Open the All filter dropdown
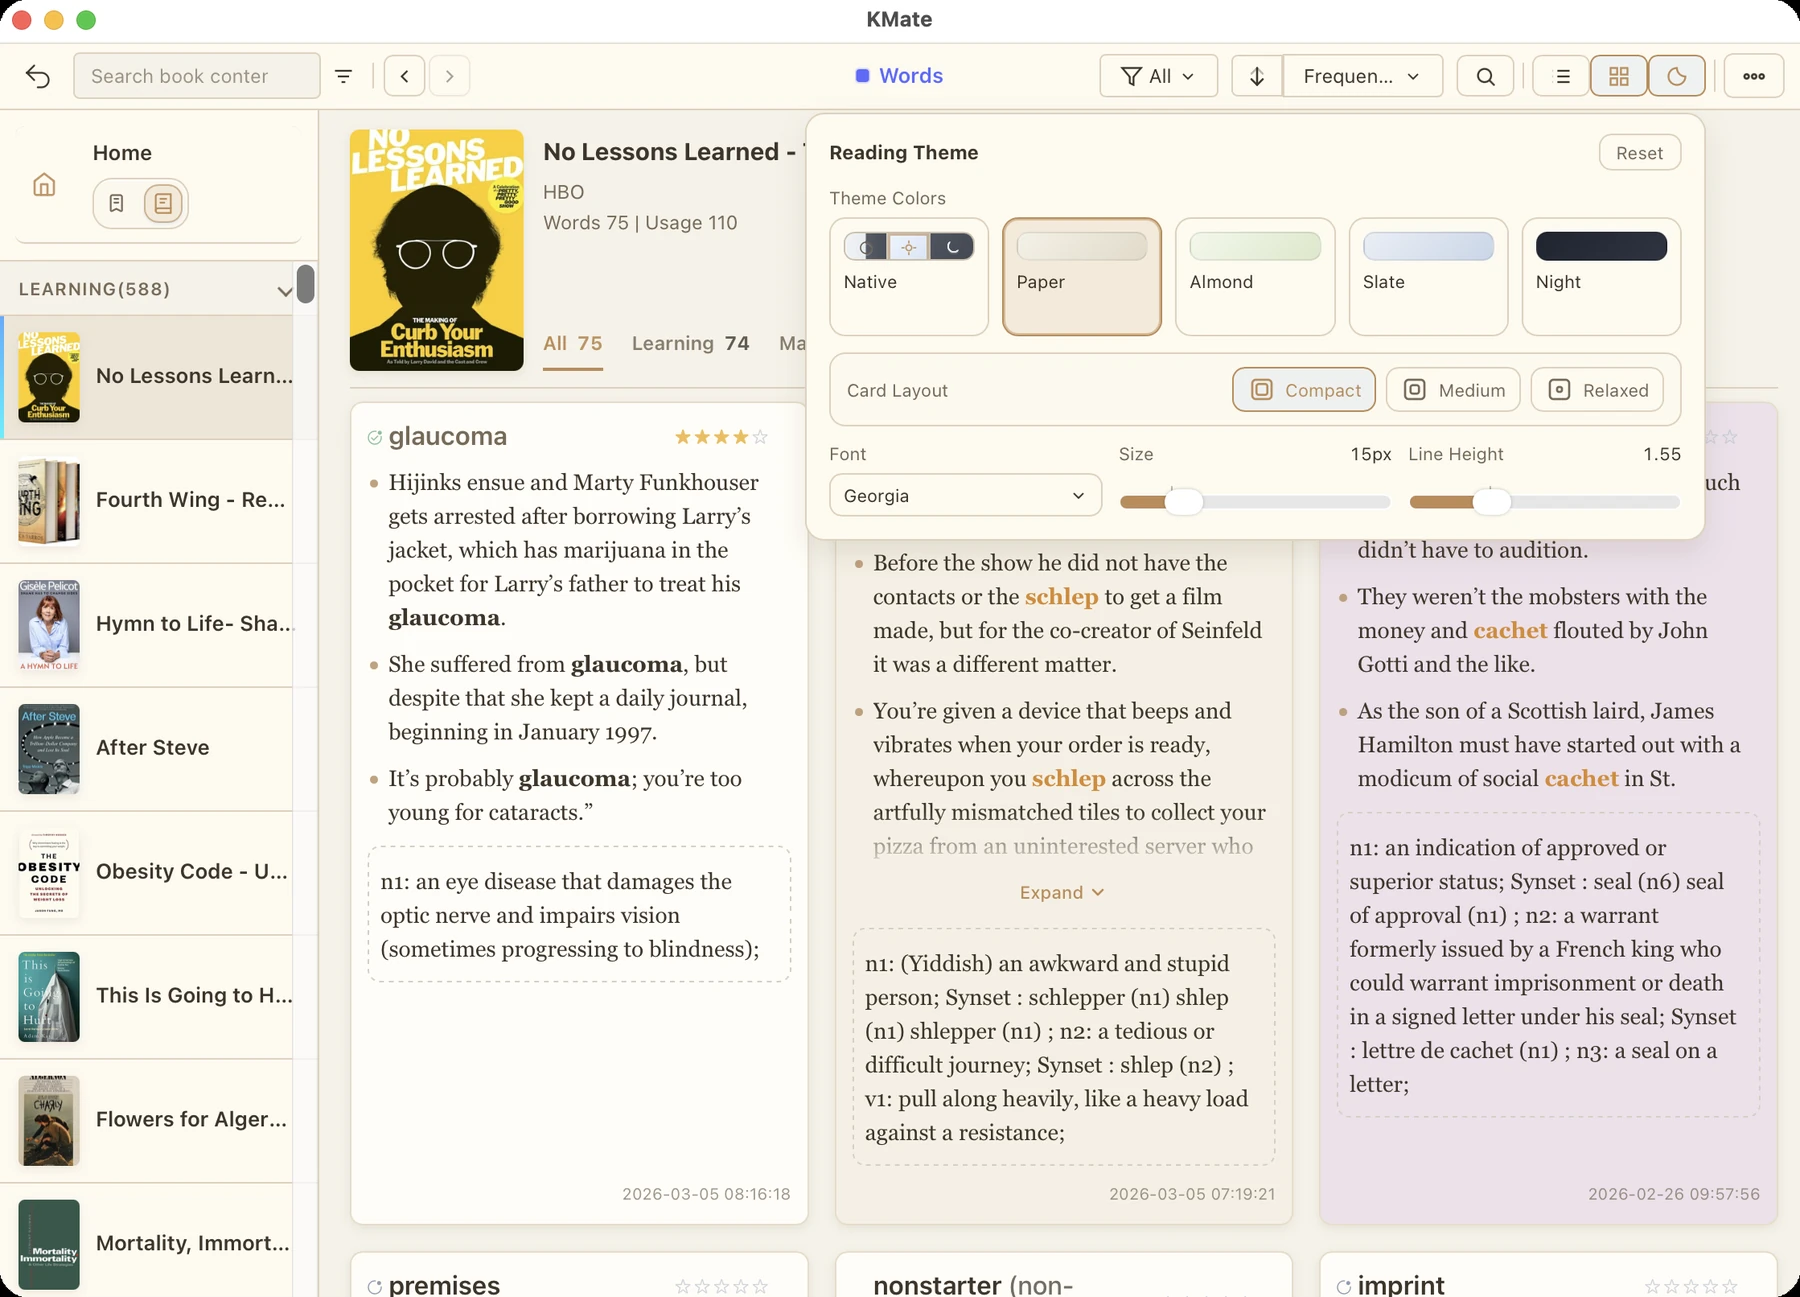The width and height of the screenshot is (1800, 1297). pos(1158,76)
